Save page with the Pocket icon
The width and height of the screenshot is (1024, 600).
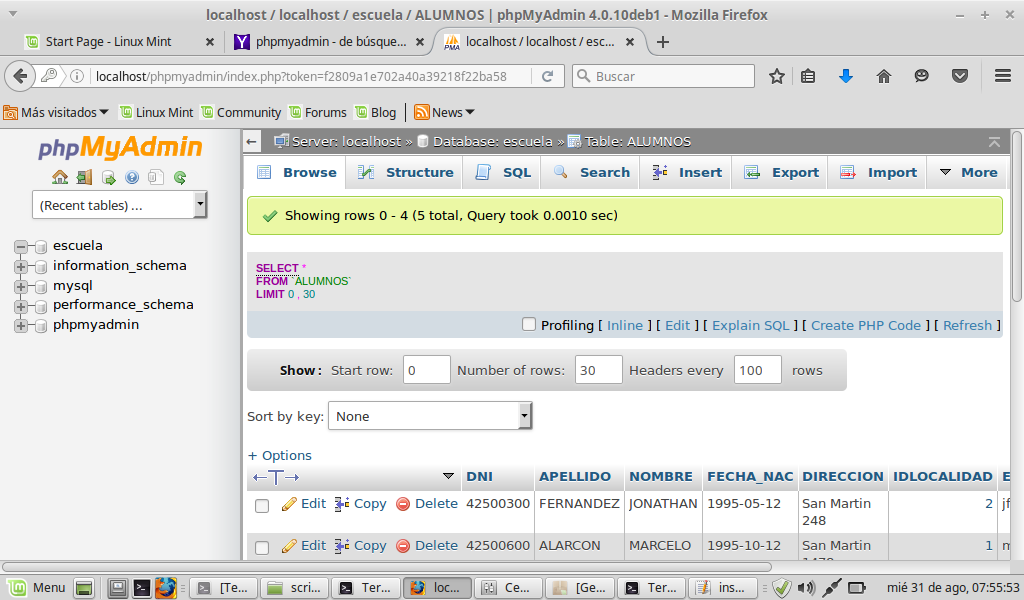(959, 76)
